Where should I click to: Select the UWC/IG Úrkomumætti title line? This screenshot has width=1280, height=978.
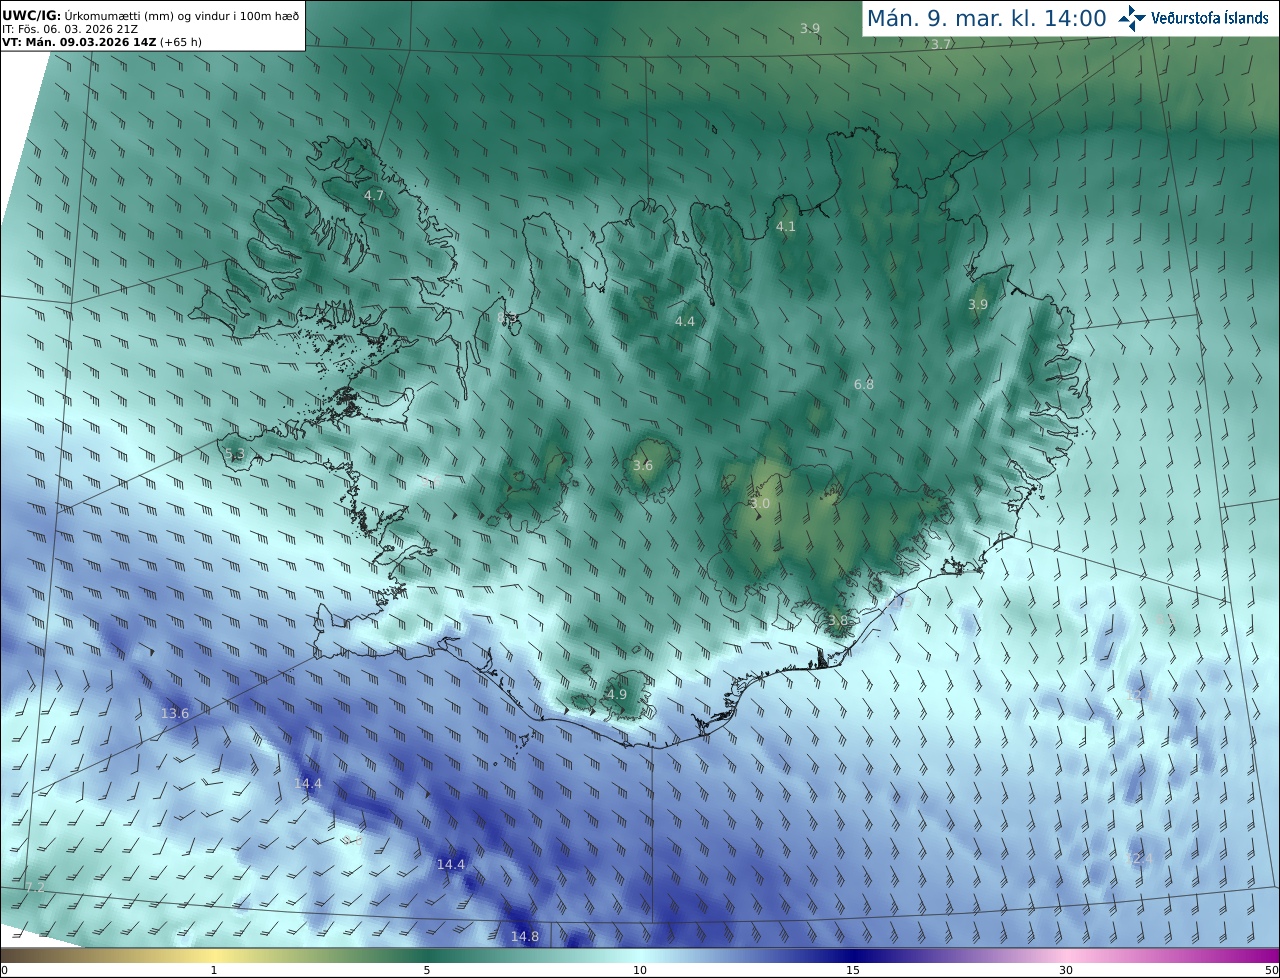[x=151, y=15]
